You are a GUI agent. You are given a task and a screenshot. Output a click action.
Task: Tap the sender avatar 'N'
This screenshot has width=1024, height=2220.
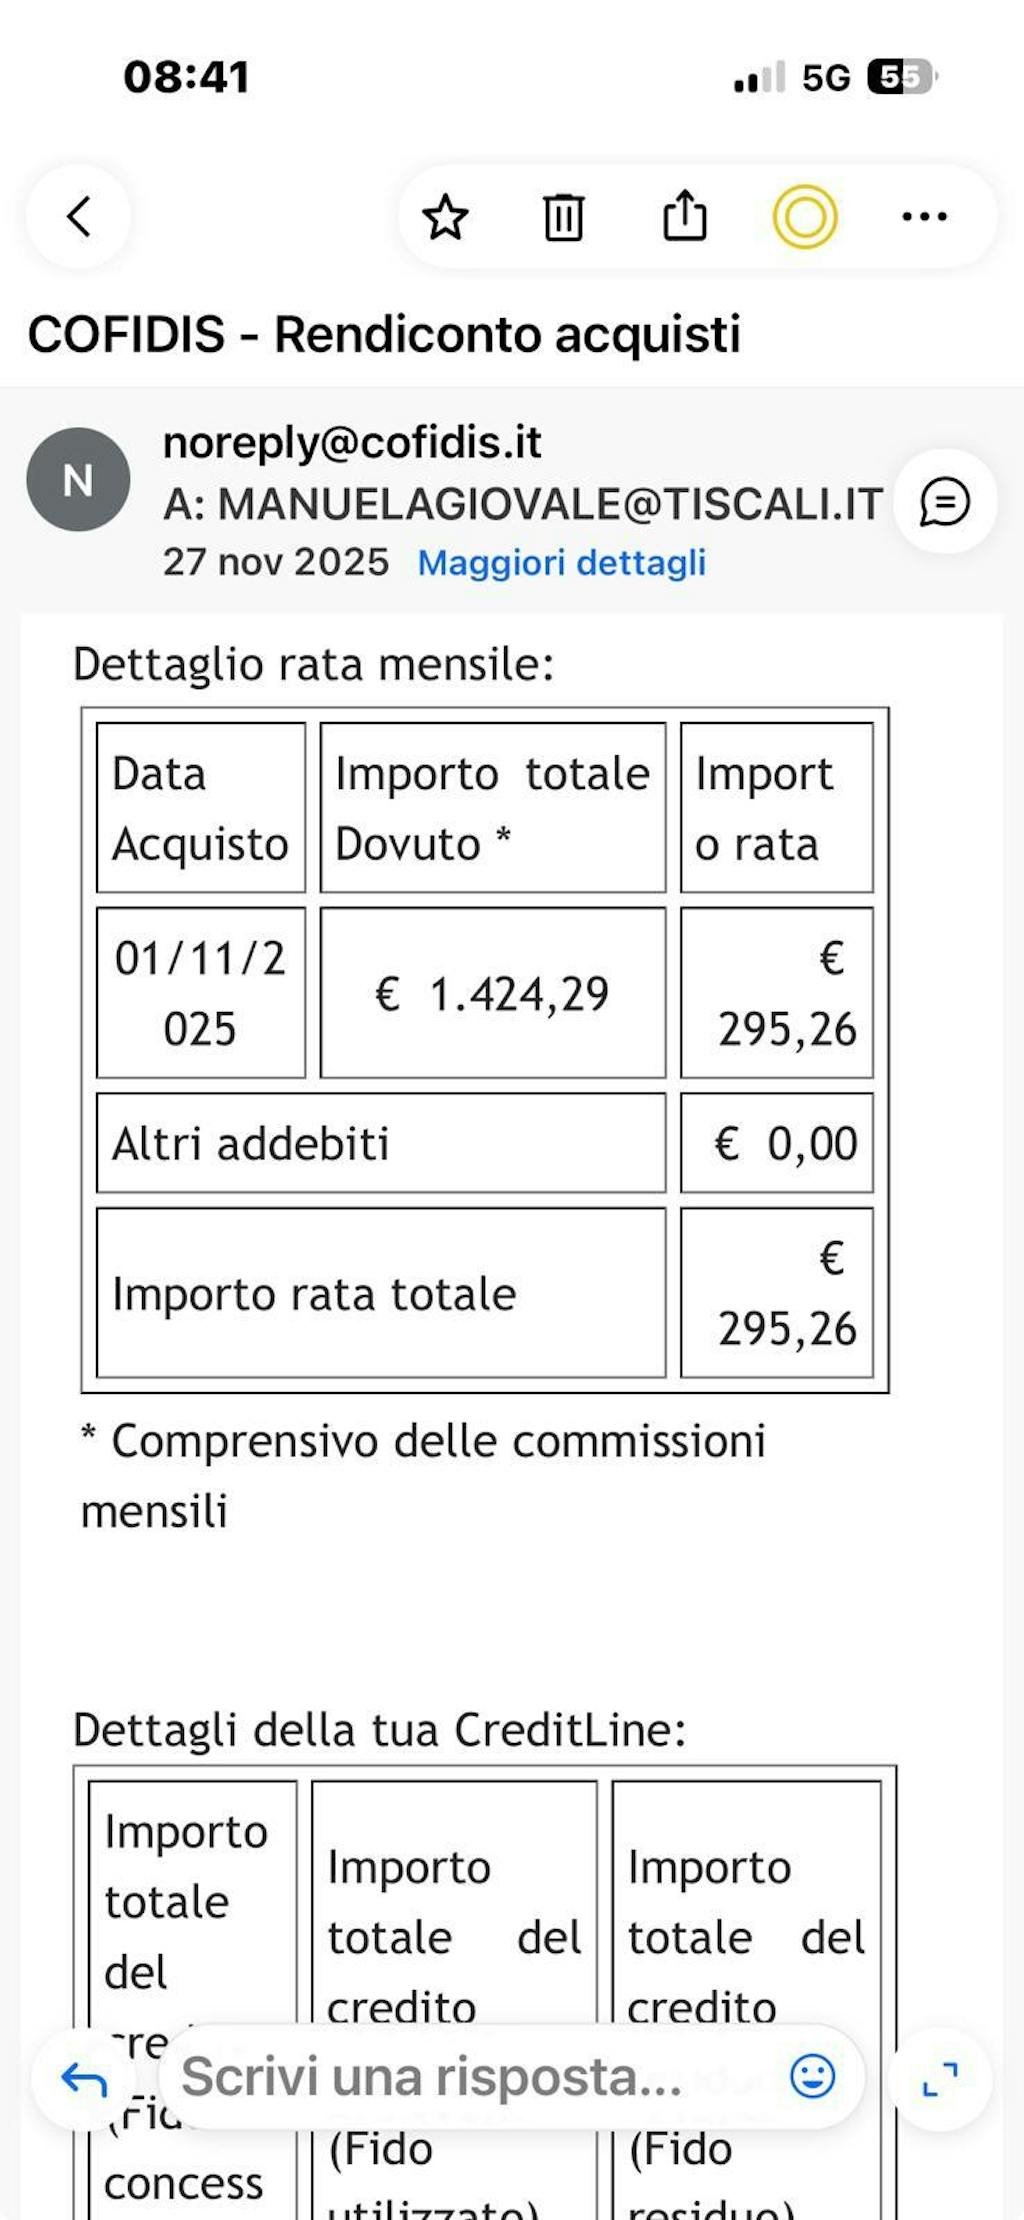(x=78, y=480)
